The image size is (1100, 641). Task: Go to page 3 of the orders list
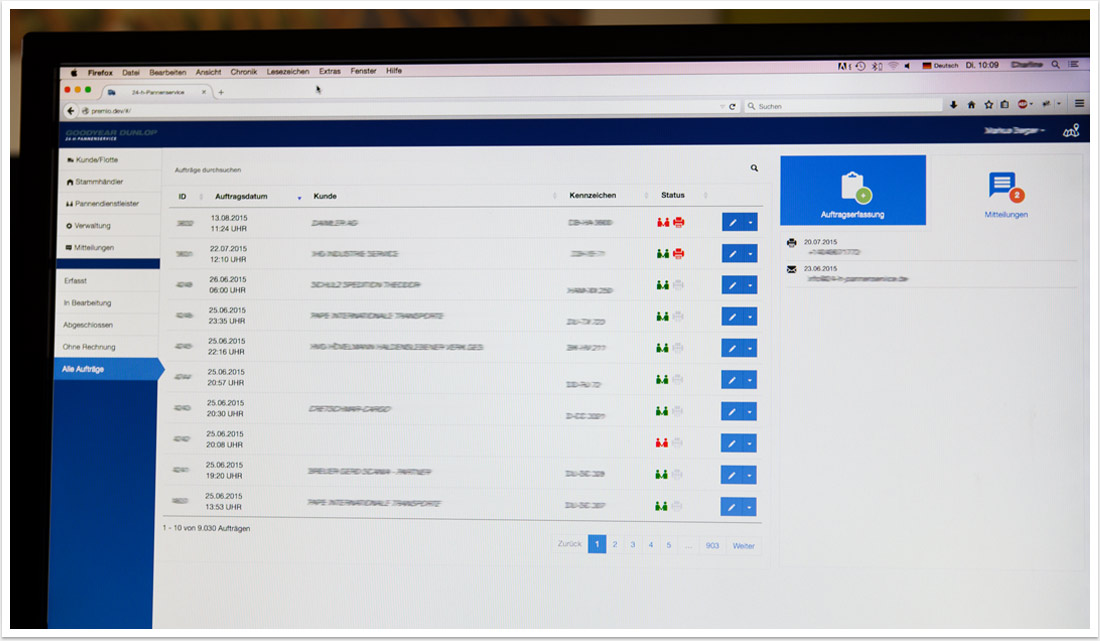[x=632, y=545]
